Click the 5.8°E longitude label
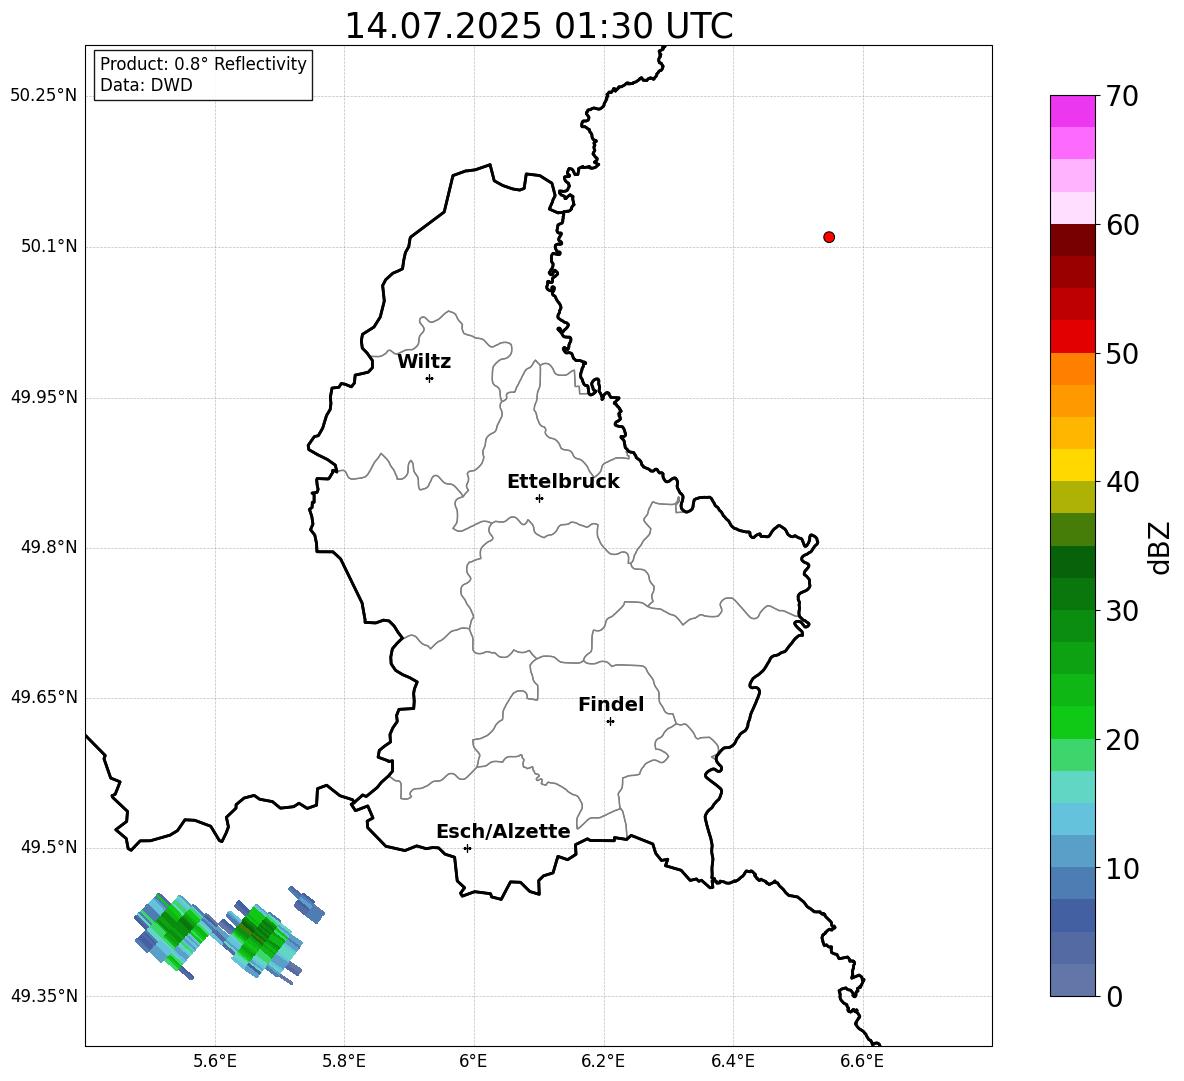Screen dimensions: 1184x1081 click(x=344, y=1061)
